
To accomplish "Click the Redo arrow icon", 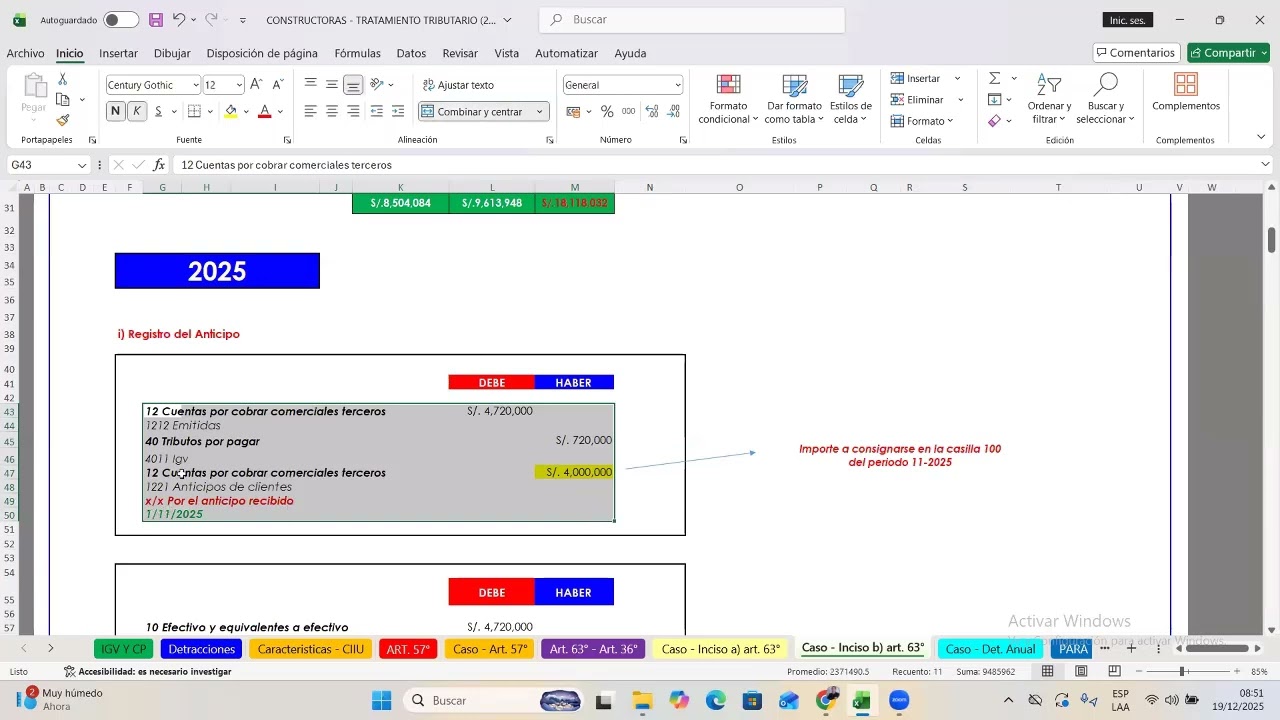I will point(211,20).
